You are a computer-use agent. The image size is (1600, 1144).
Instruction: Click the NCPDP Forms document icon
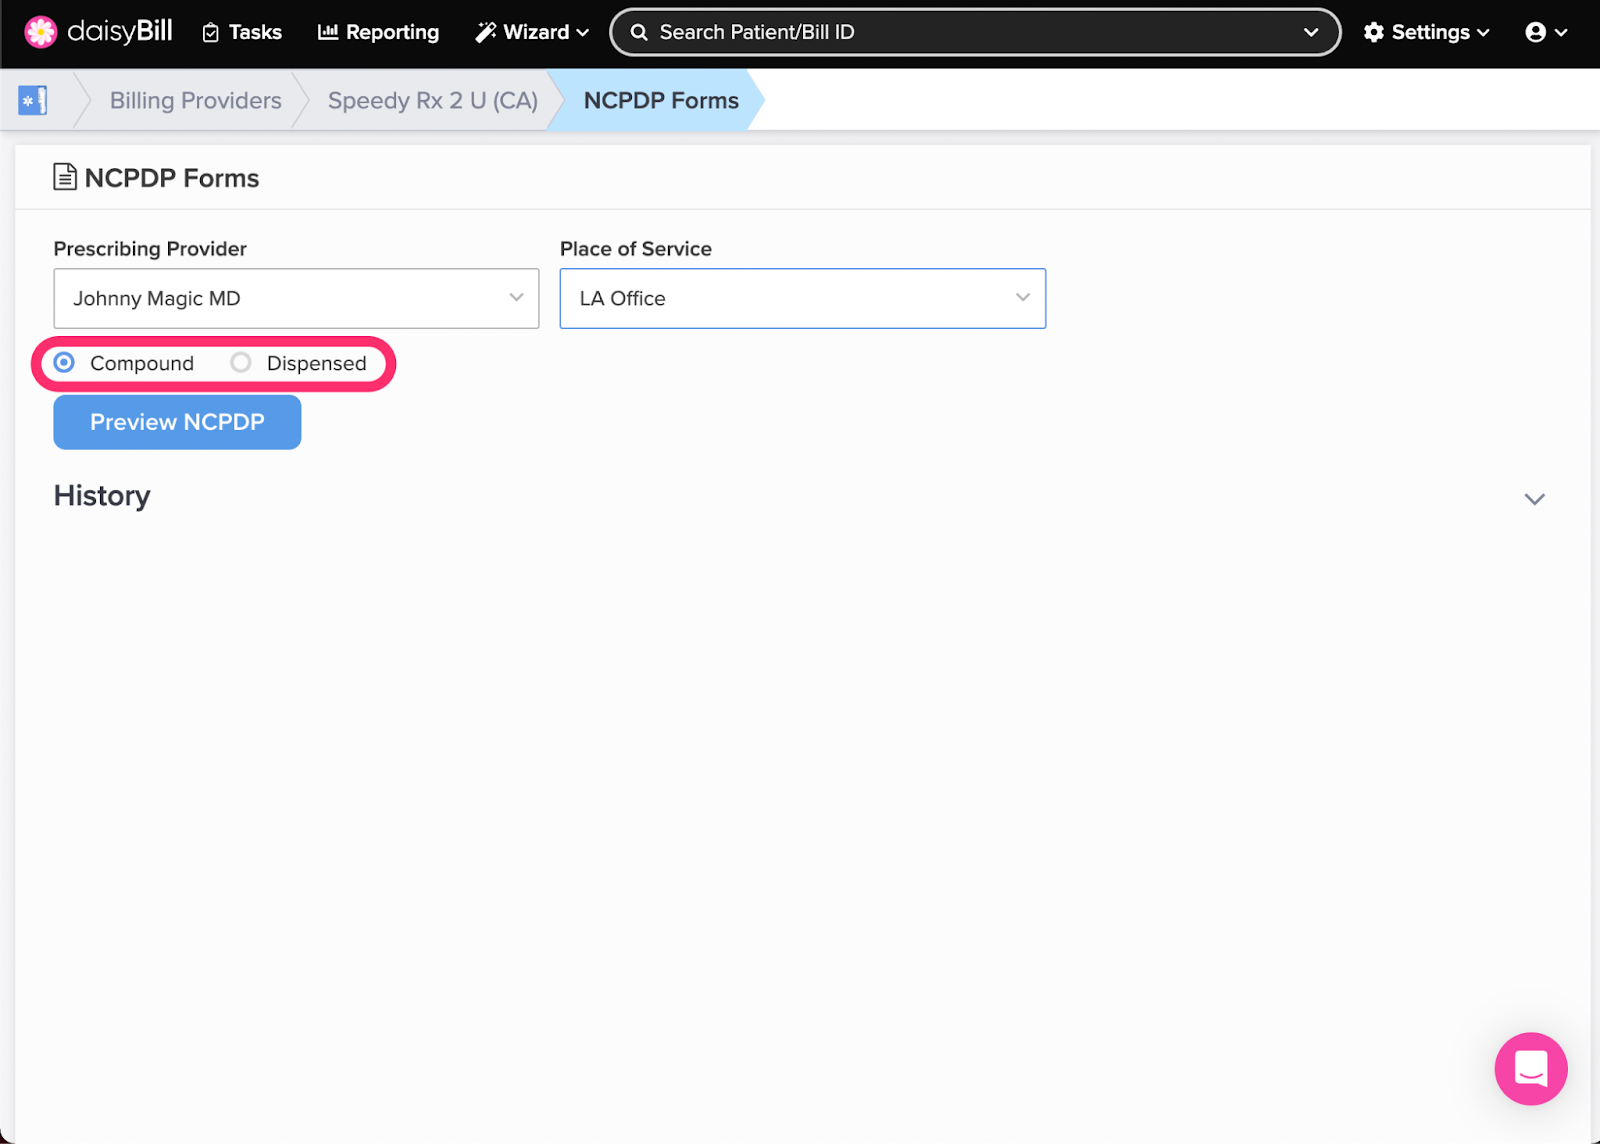click(x=65, y=177)
